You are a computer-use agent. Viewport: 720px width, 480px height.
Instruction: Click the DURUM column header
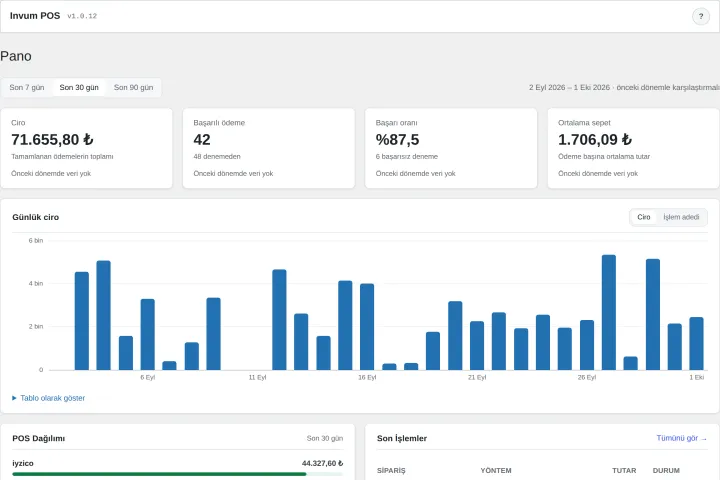(666, 471)
